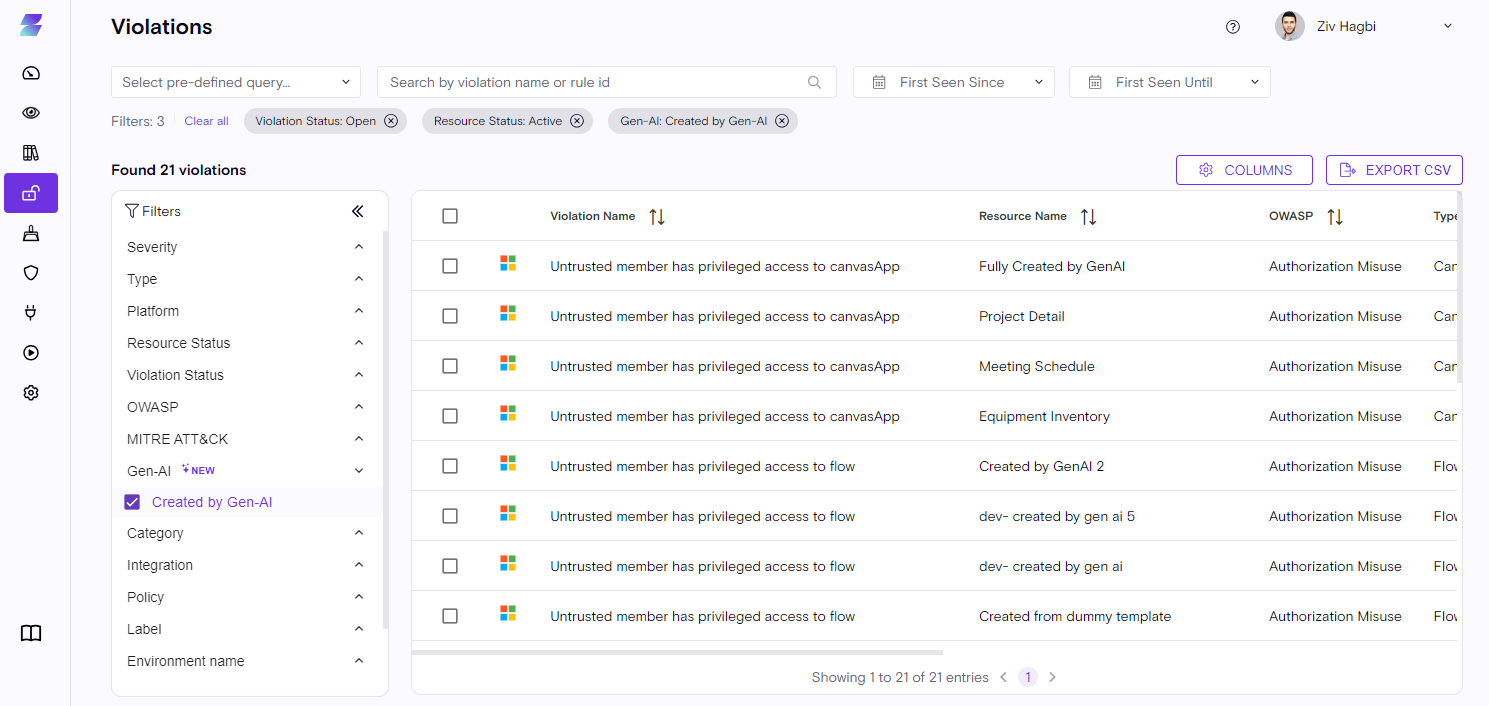Click the eye visibility icon in sidebar
Image resolution: width=1489 pixels, height=706 pixels.
(31, 113)
